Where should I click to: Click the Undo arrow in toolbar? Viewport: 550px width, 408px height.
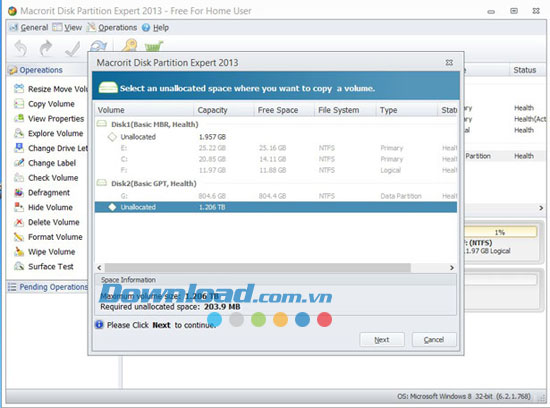pyautogui.click(x=21, y=48)
